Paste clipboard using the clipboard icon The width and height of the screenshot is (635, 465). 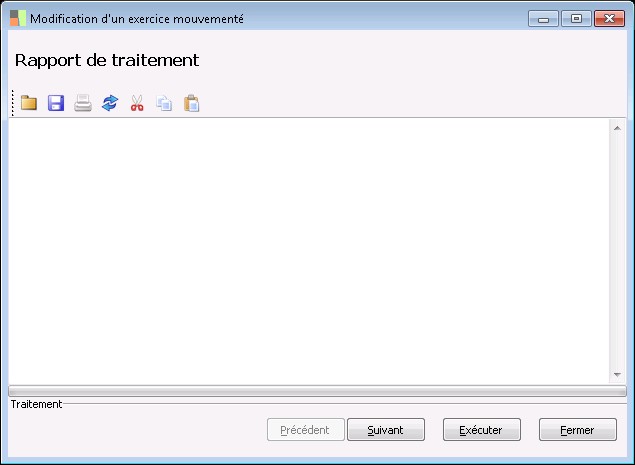point(191,103)
